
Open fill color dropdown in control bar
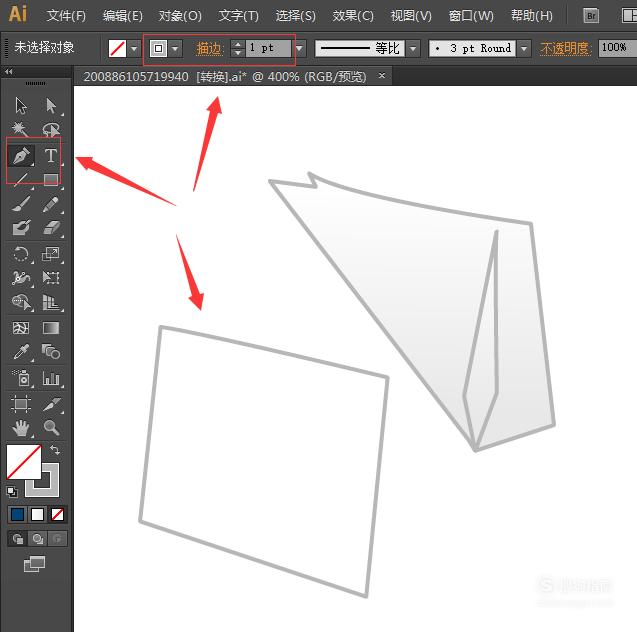[x=134, y=49]
